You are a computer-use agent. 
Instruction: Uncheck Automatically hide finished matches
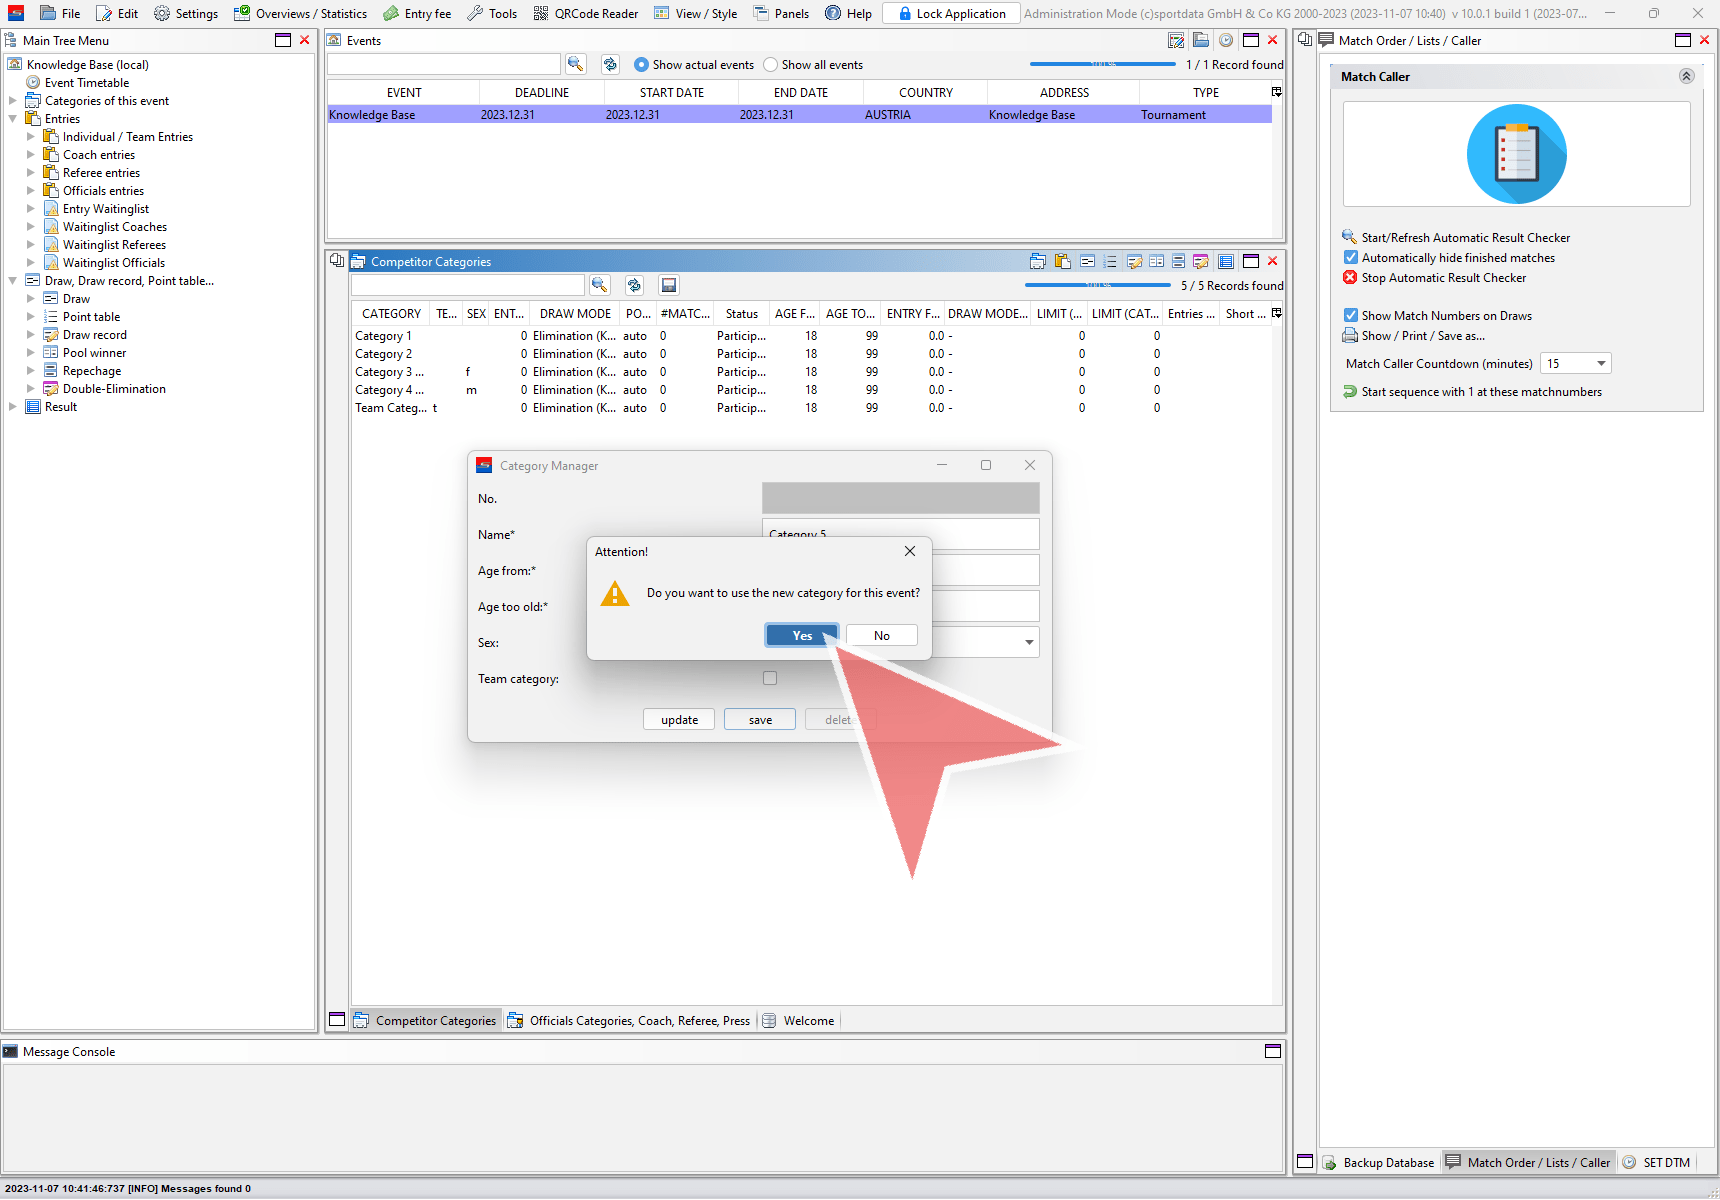[x=1351, y=258]
